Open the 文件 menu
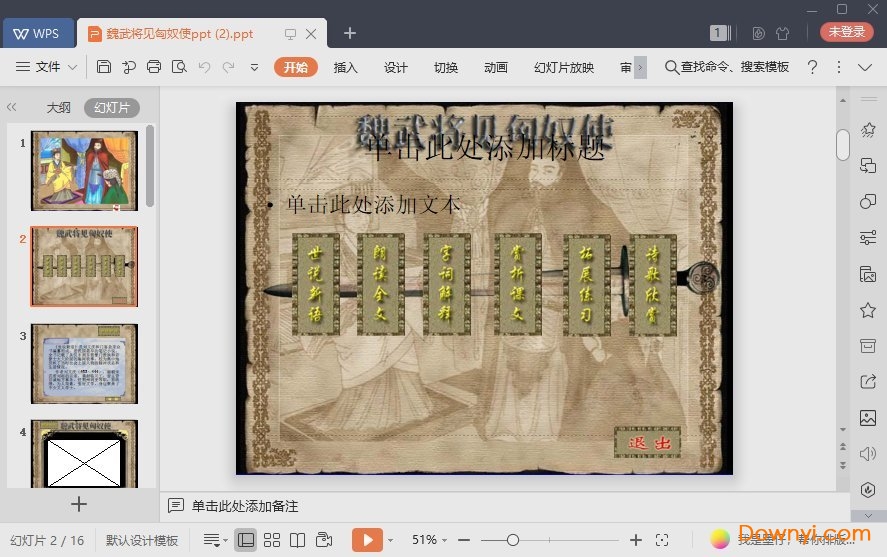Screen dimensions: 887x557 [x=48, y=67]
